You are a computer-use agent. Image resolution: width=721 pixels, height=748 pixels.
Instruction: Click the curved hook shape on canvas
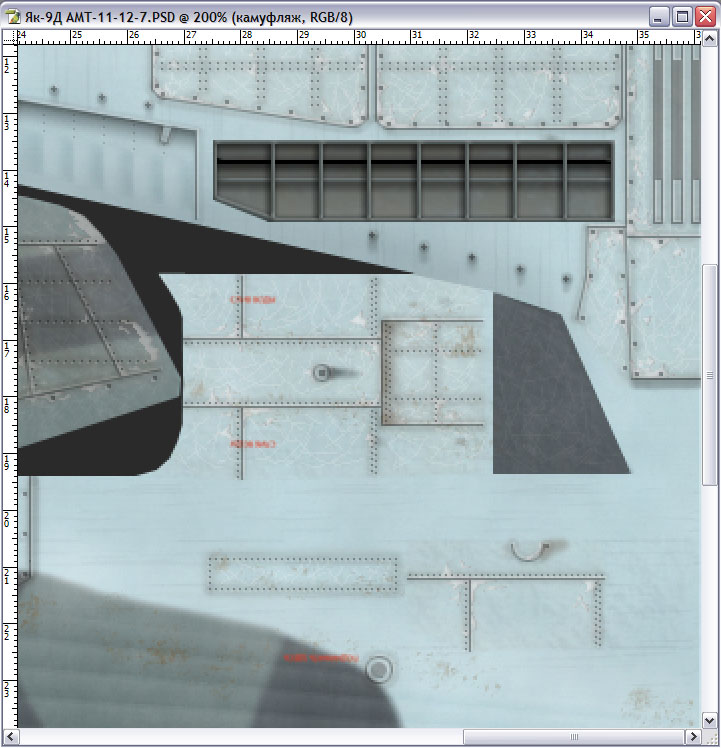pos(530,550)
